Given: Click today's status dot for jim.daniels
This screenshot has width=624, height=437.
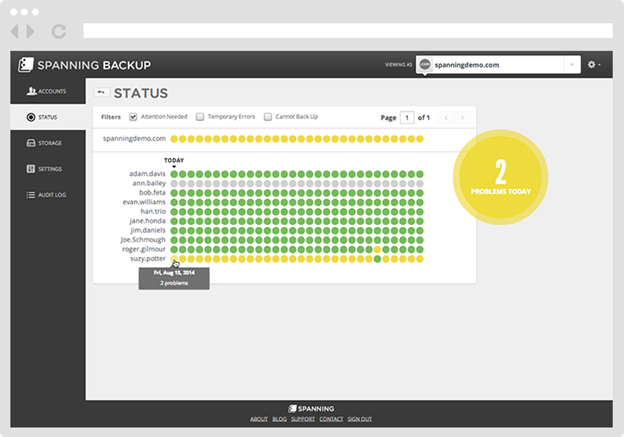Looking at the screenshot, I should pyautogui.click(x=174, y=230).
